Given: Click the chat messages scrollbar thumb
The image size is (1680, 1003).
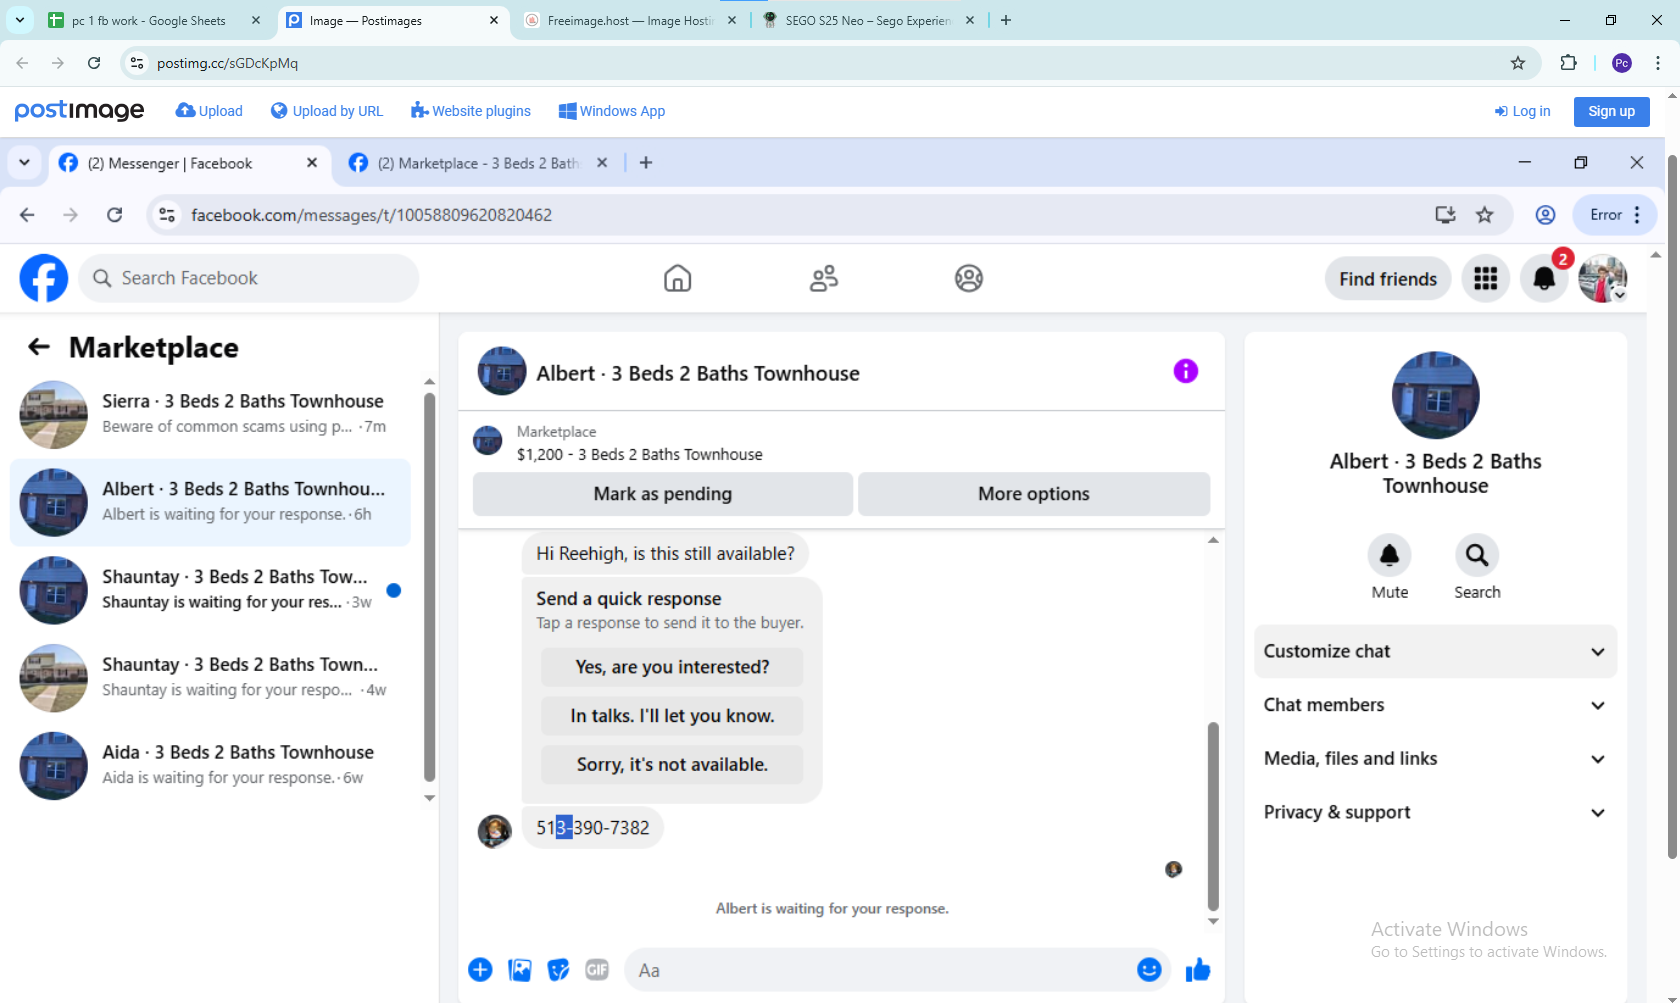Looking at the screenshot, I should [x=1213, y=815].
